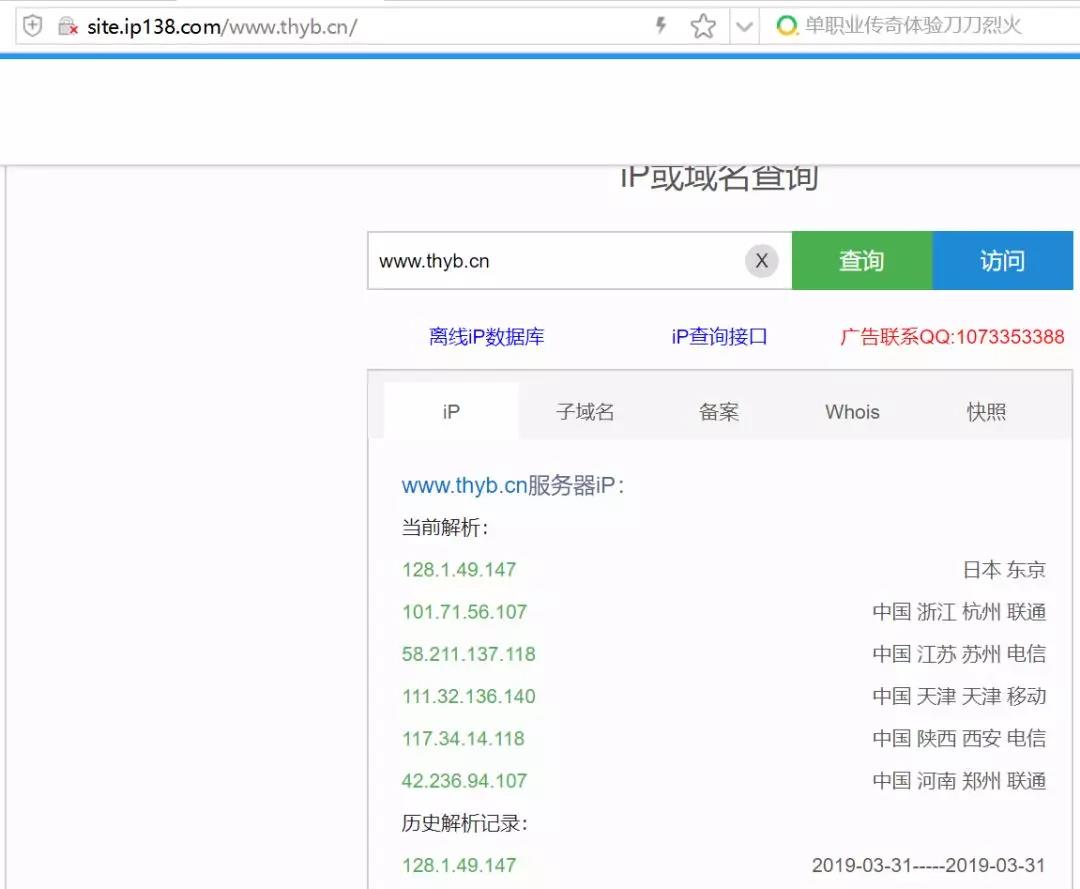Click the lightning bolt icon near the address bar
This screenshot has width=1080, height=889.
(662, 26)
